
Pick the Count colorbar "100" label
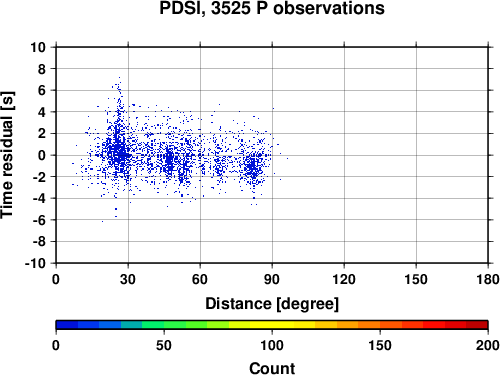pyautogui.click(x=272, y=345)
